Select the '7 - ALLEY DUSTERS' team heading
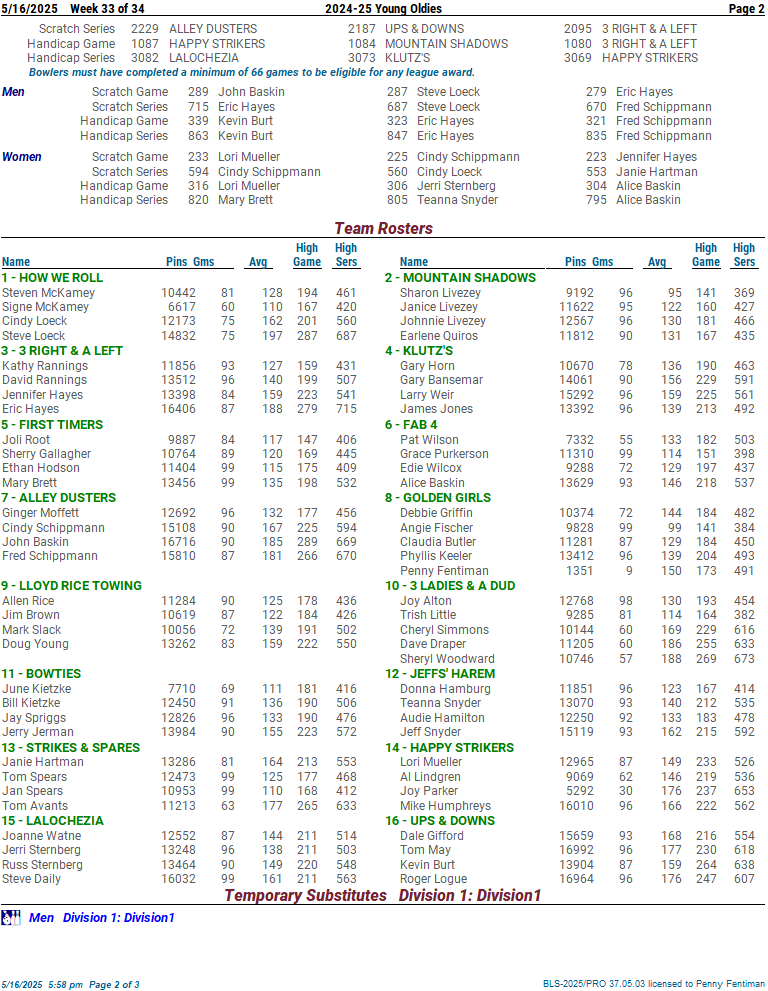 [58, 498]
